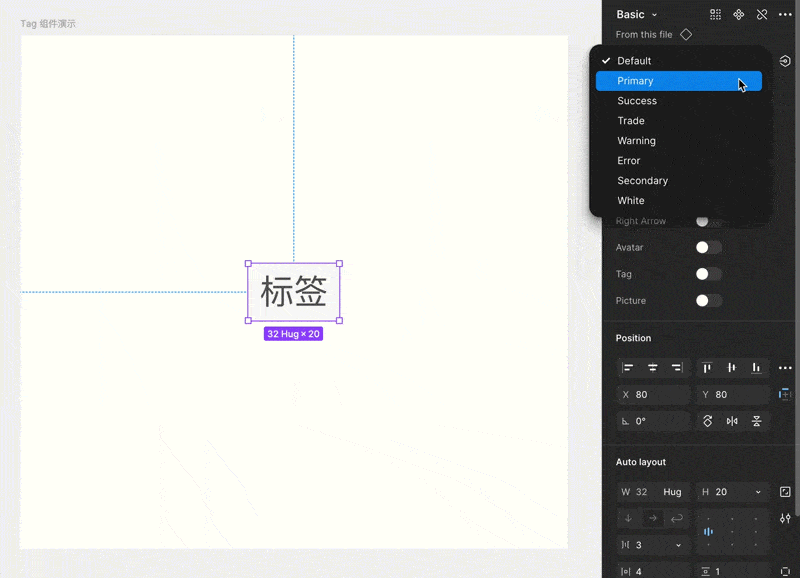Align left icon in Position
Viewport: 800px width, 578px height.
click(x=628, y=368)
